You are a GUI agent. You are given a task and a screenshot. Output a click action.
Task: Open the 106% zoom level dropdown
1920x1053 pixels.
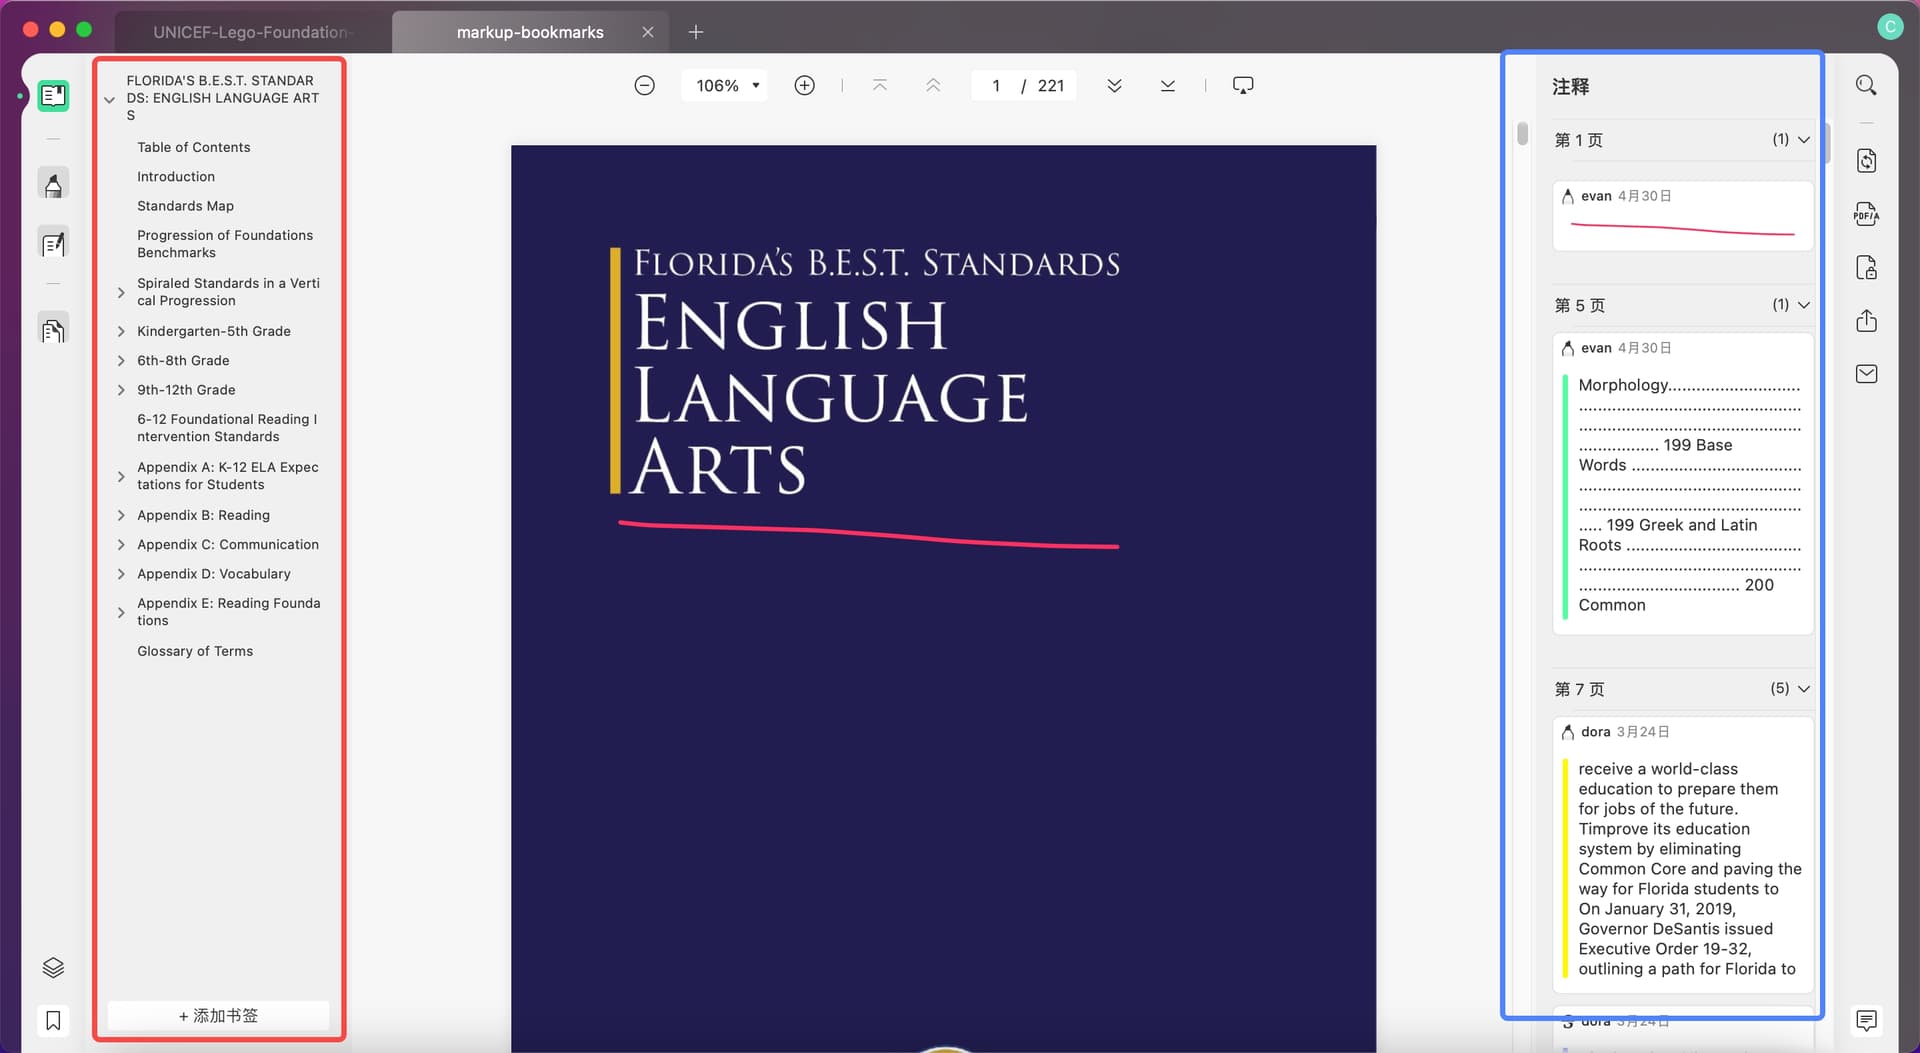727,86
